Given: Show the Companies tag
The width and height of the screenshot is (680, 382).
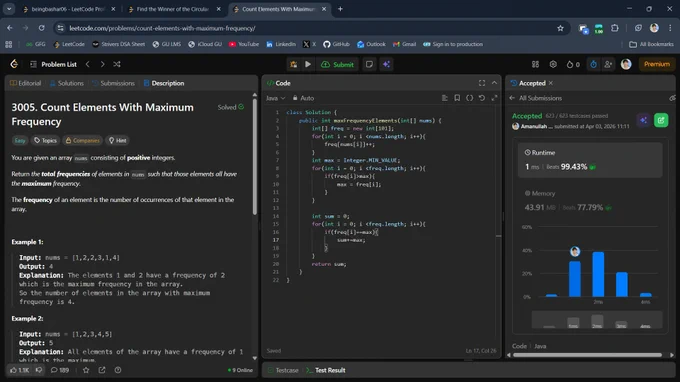Looking at the screenshot, I should [x=82, y=140].
